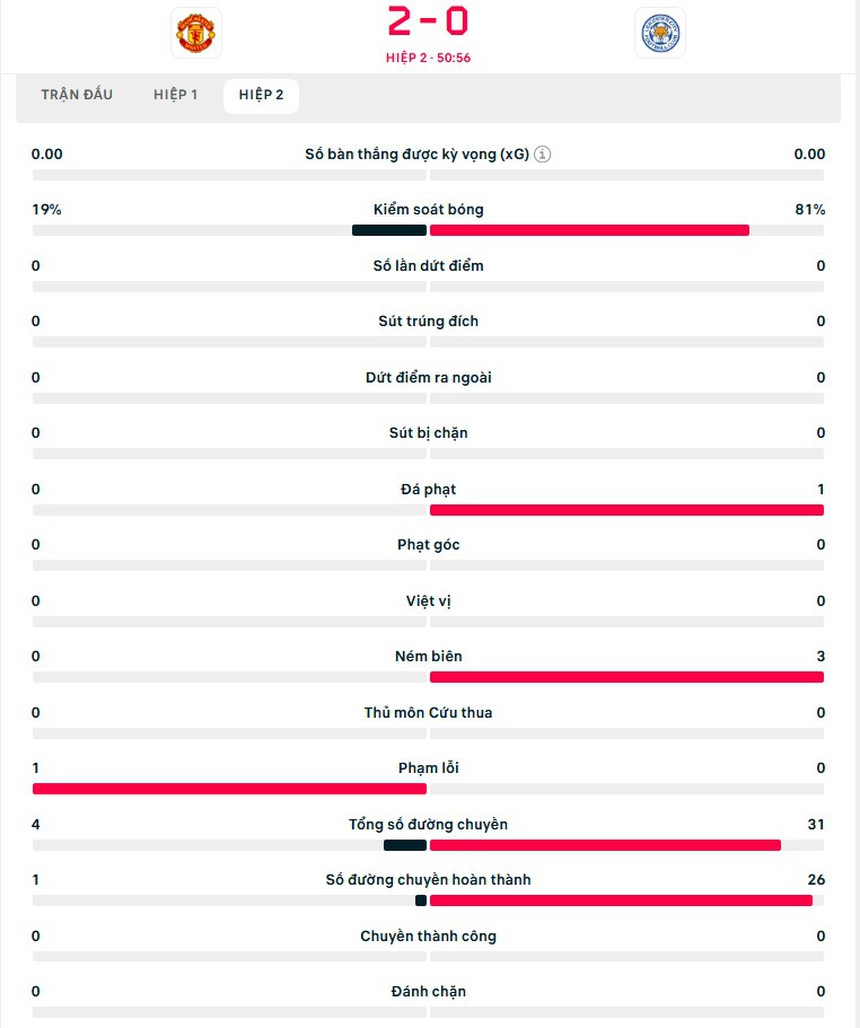Click the 'Số lần dứt điểm' stat row
This screenshot has height=1028, width=860.
428,265
